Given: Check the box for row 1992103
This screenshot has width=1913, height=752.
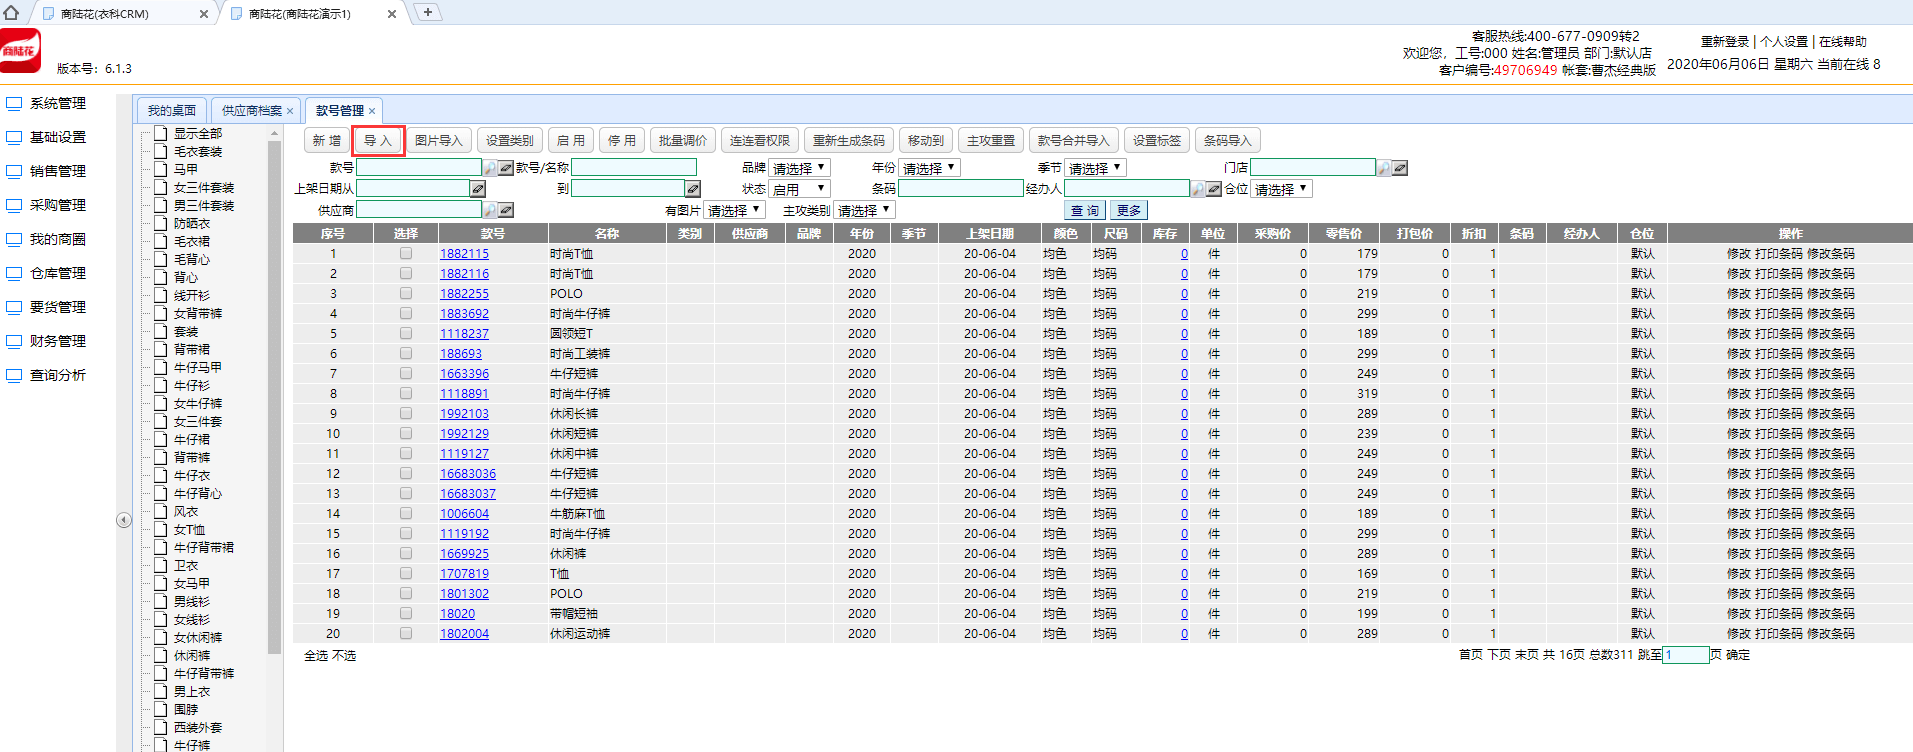Looking at the screenshot, I should click(x=406, y=413).
